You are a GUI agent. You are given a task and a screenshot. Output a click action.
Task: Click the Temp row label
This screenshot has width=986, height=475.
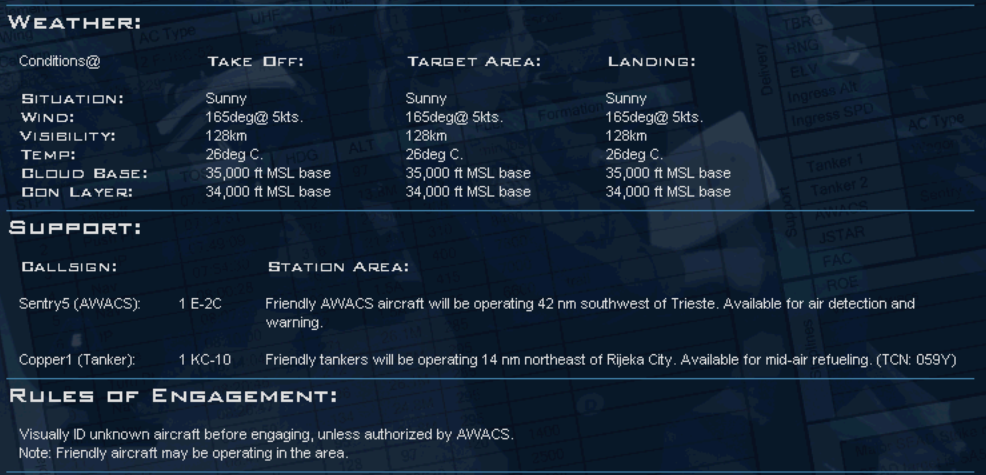tap(48, 154)
